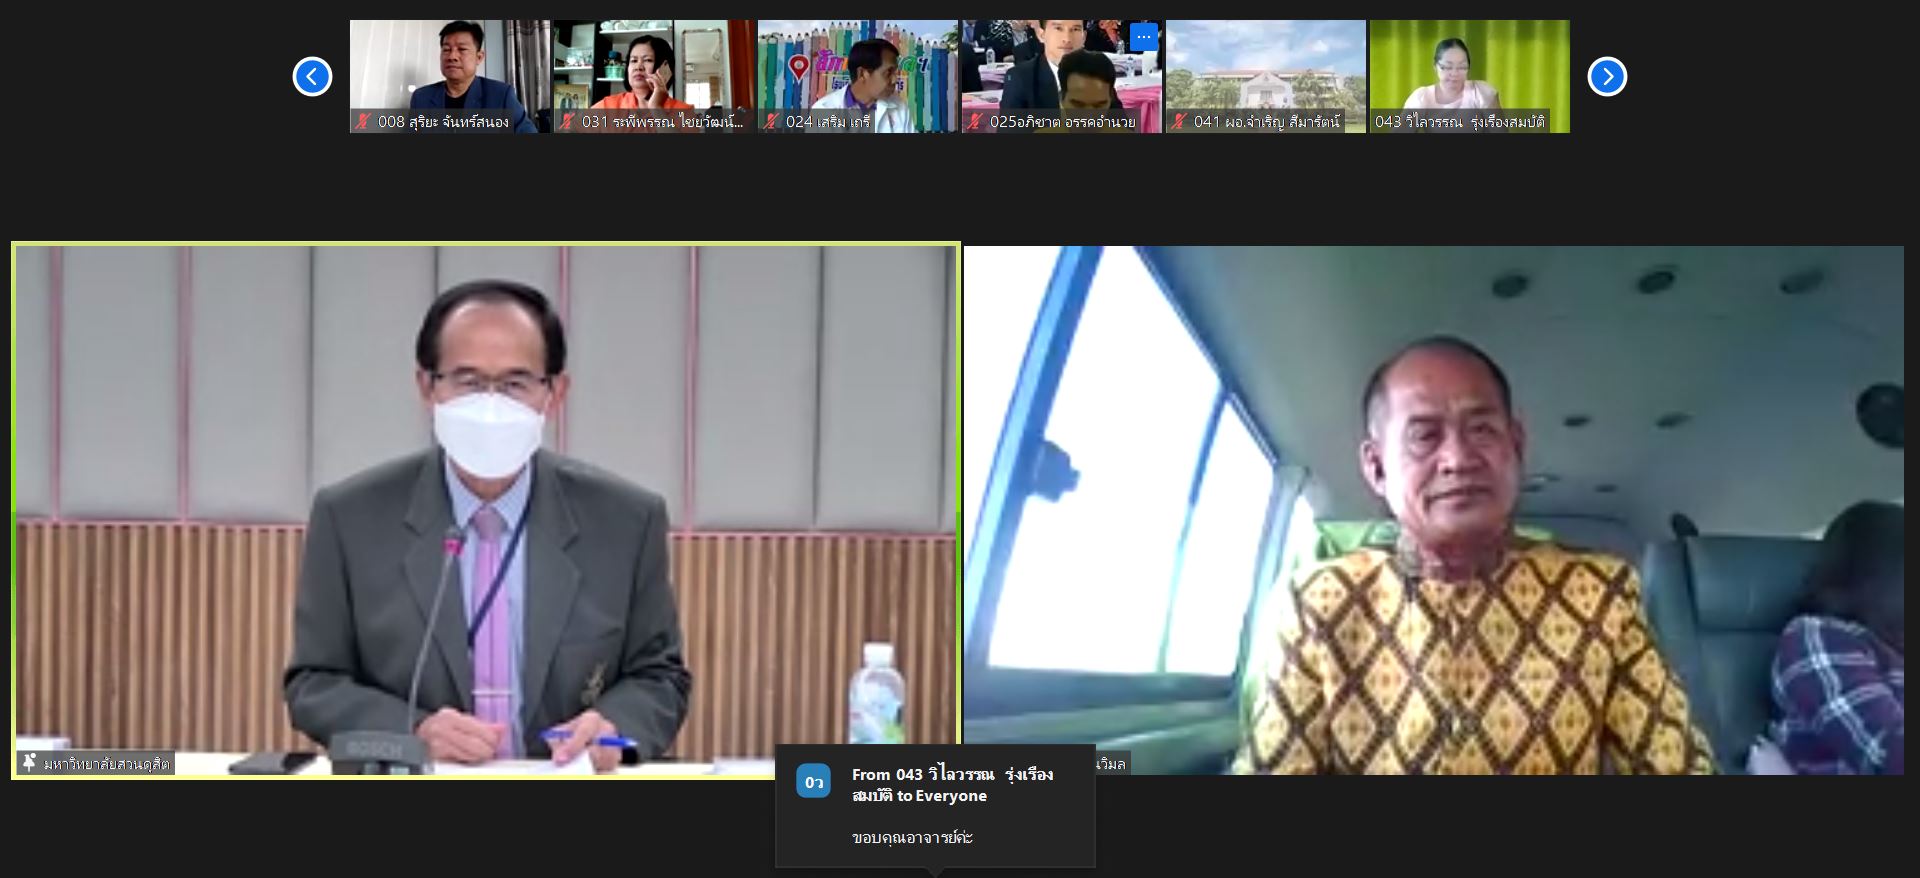Click the 'From 043 ... to Everyone' notification header
The image size is (1920, 878).
(951, 785)
